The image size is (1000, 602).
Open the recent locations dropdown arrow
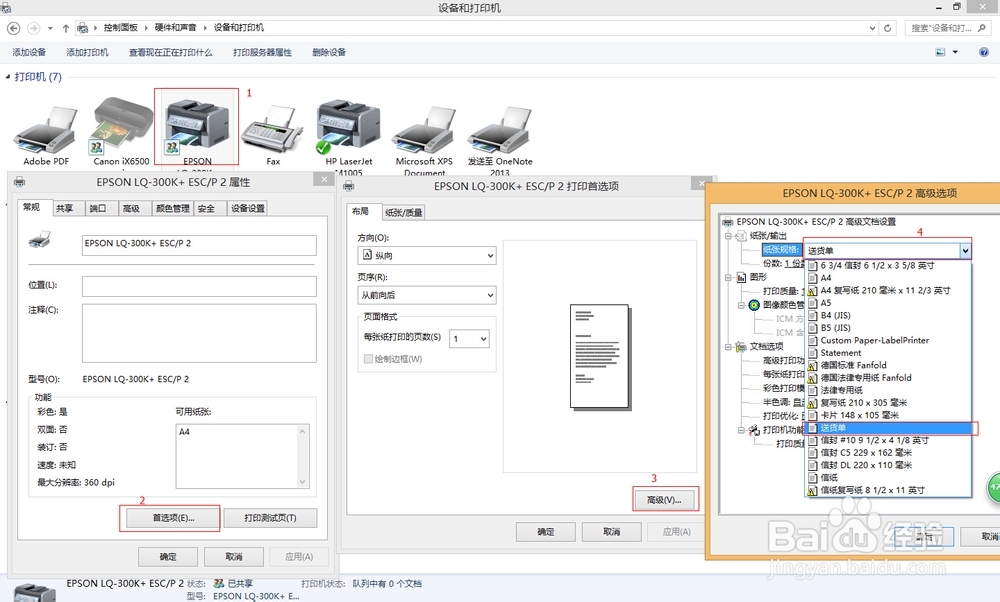50,28
